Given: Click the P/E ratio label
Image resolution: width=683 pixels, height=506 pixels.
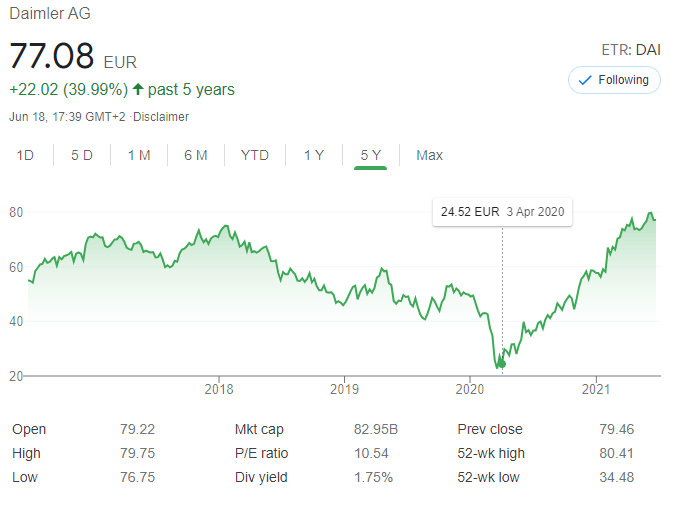Looking at the screenshot, I should [x=261, y=453].
